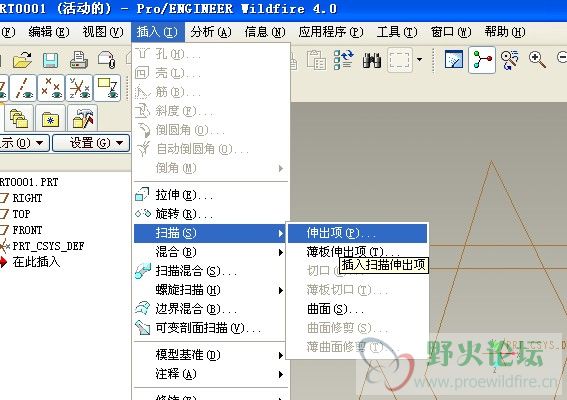Toggle coordinate system display icon
This screenshot has height=400, width=567.
(79, 88)
